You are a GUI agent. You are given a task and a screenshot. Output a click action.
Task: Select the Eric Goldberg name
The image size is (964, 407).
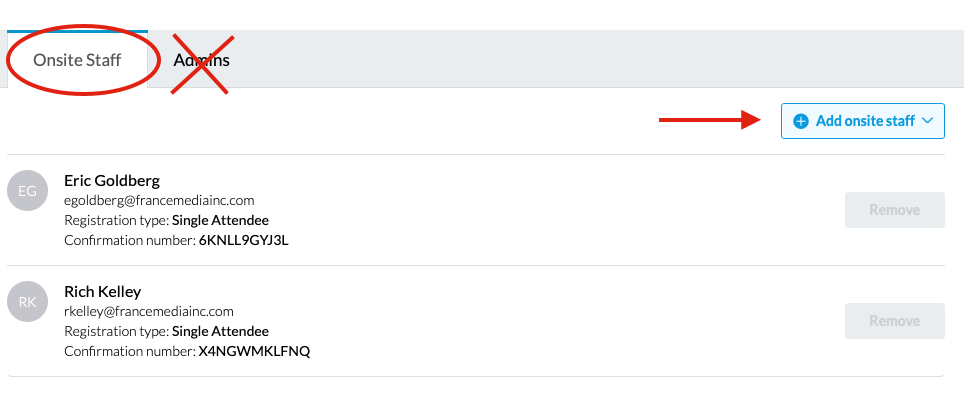point(112,181)
